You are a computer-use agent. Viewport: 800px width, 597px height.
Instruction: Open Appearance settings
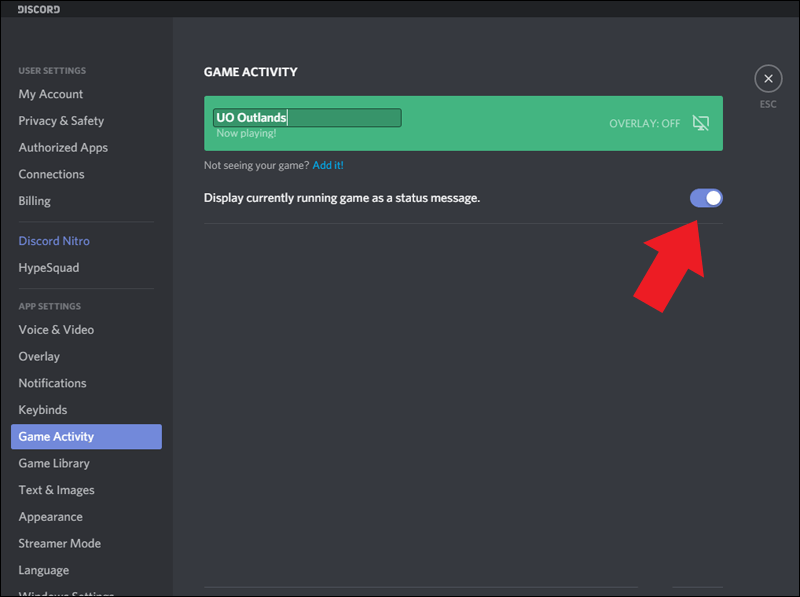(x=50, y=517)
